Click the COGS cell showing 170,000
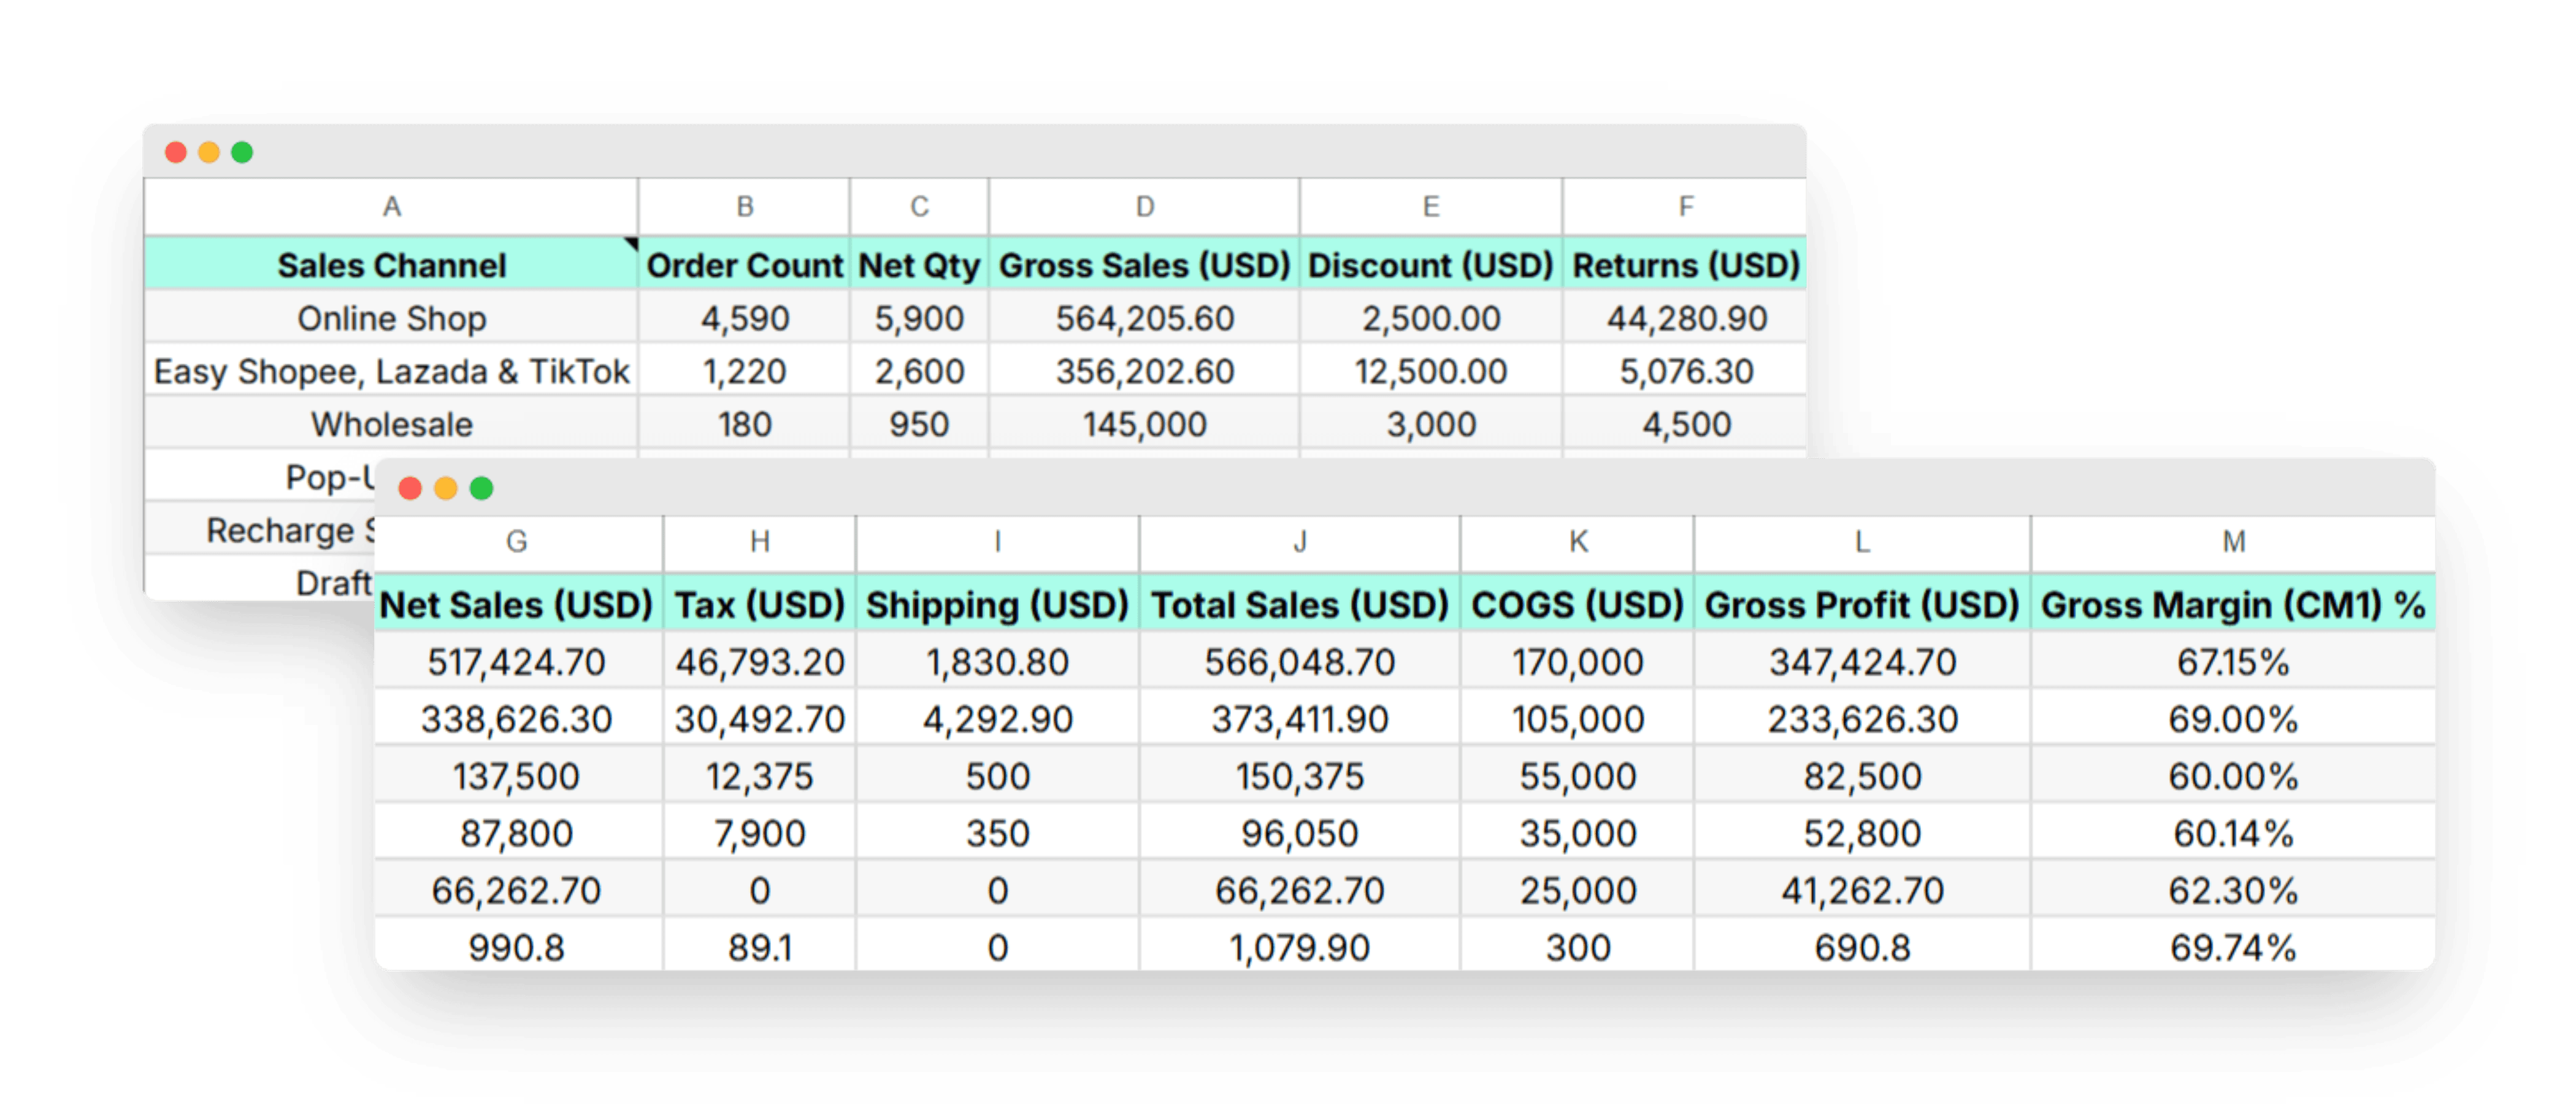The height and width of the screenshot is (1104, 2576). click(x=1578, y=661)
